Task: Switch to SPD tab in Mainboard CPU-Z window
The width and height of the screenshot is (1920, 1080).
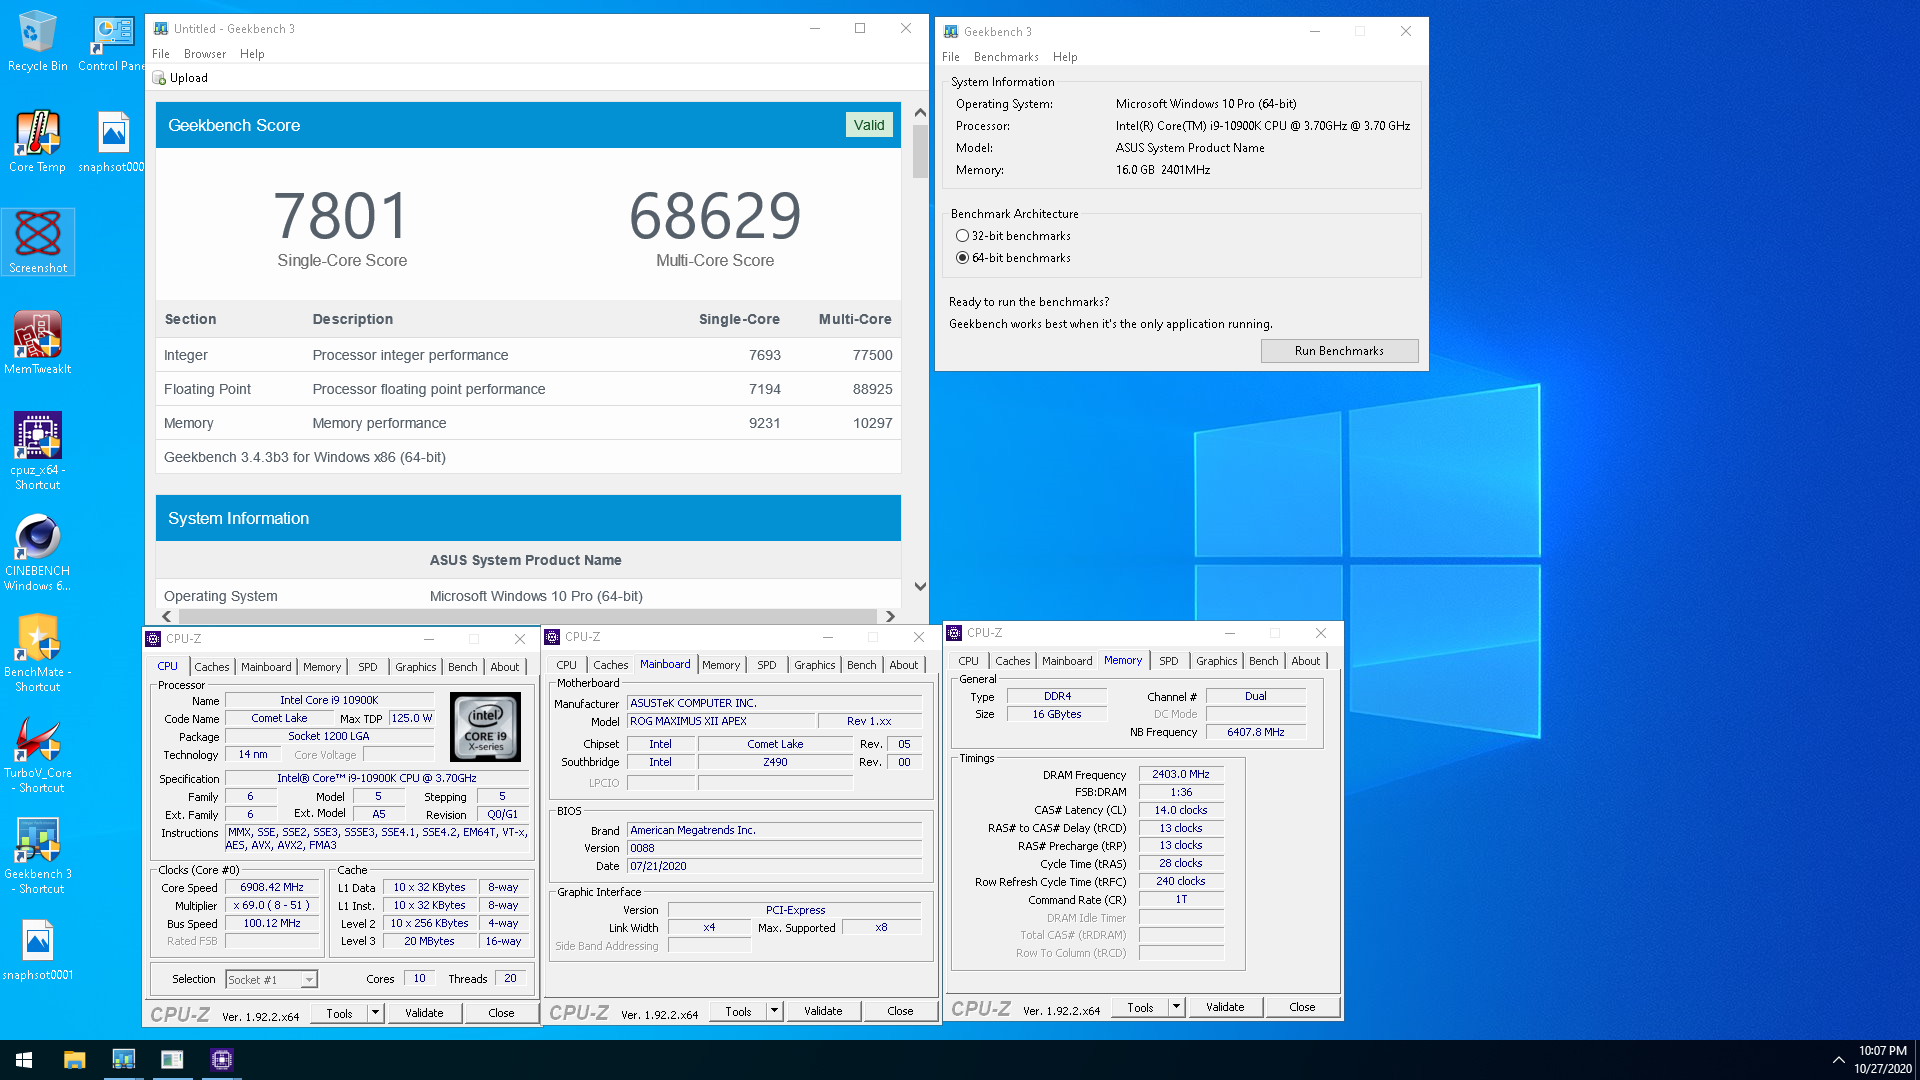Action: click(x=767, y=665)
